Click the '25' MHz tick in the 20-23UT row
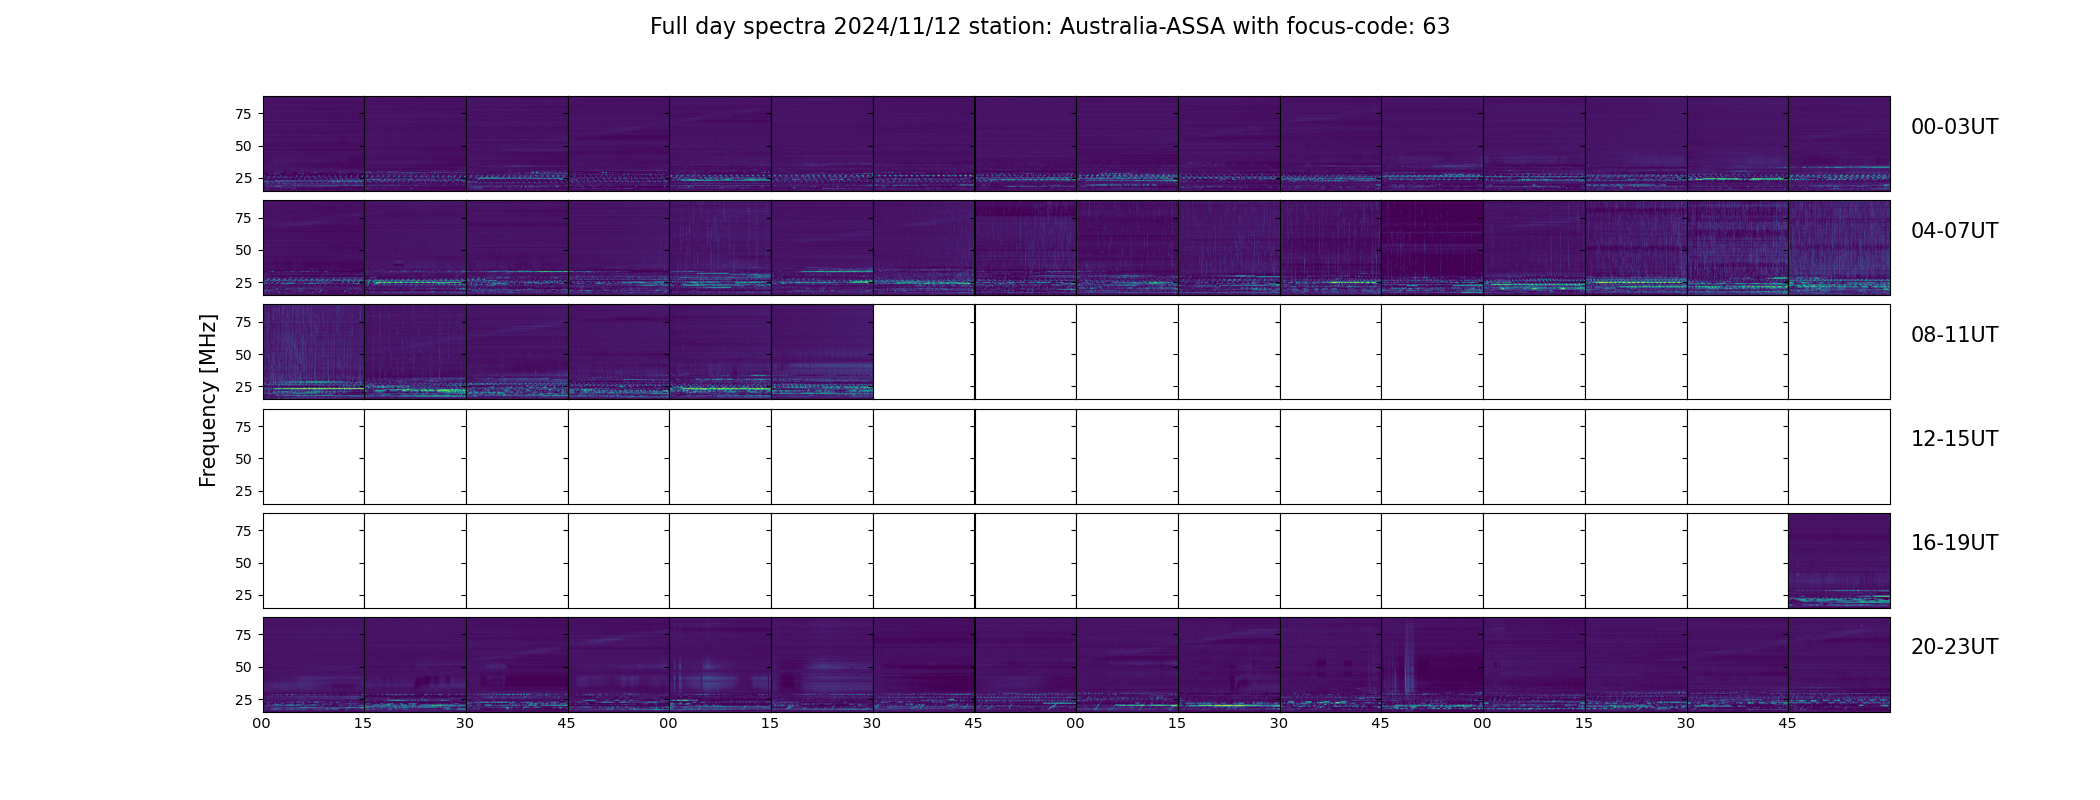This screenshot has width=2100, height=800. [243, 700]
